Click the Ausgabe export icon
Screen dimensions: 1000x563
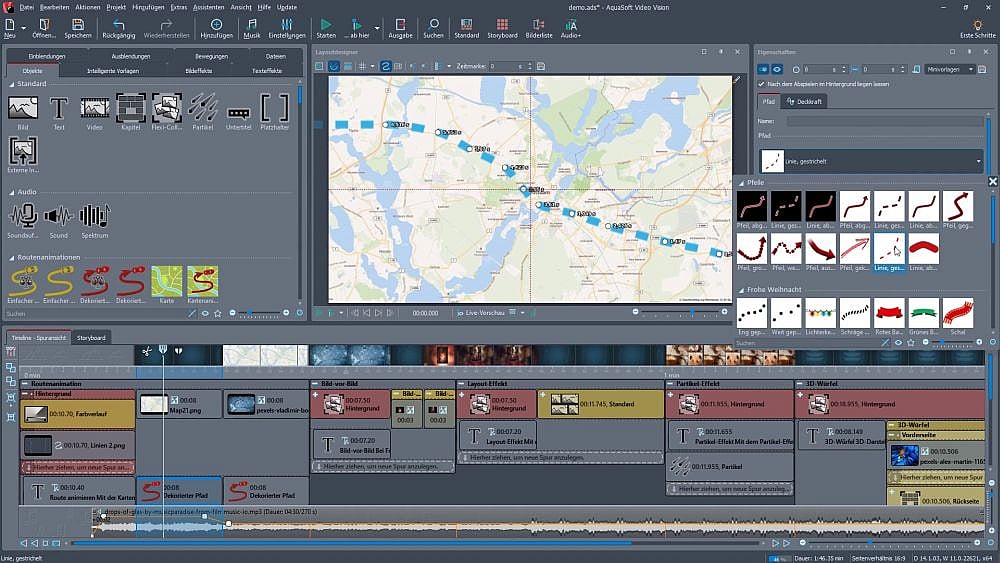(400, 25)
